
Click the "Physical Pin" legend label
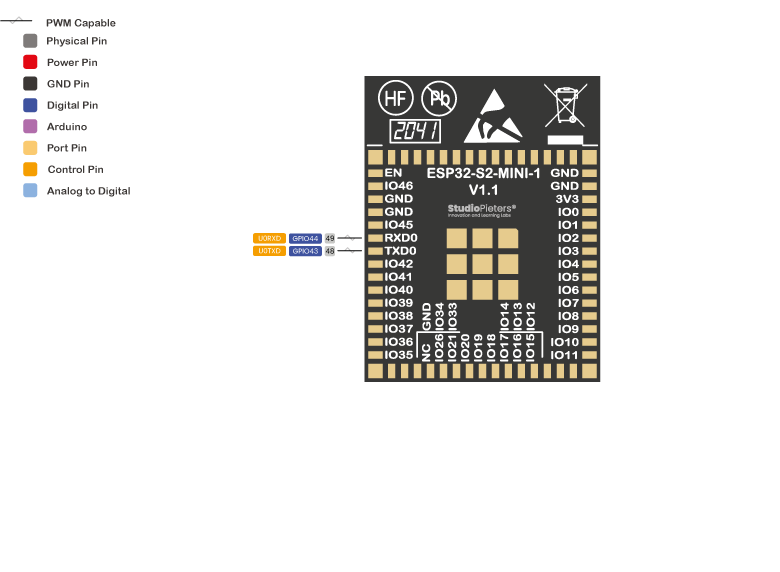[x=77, y=41]
